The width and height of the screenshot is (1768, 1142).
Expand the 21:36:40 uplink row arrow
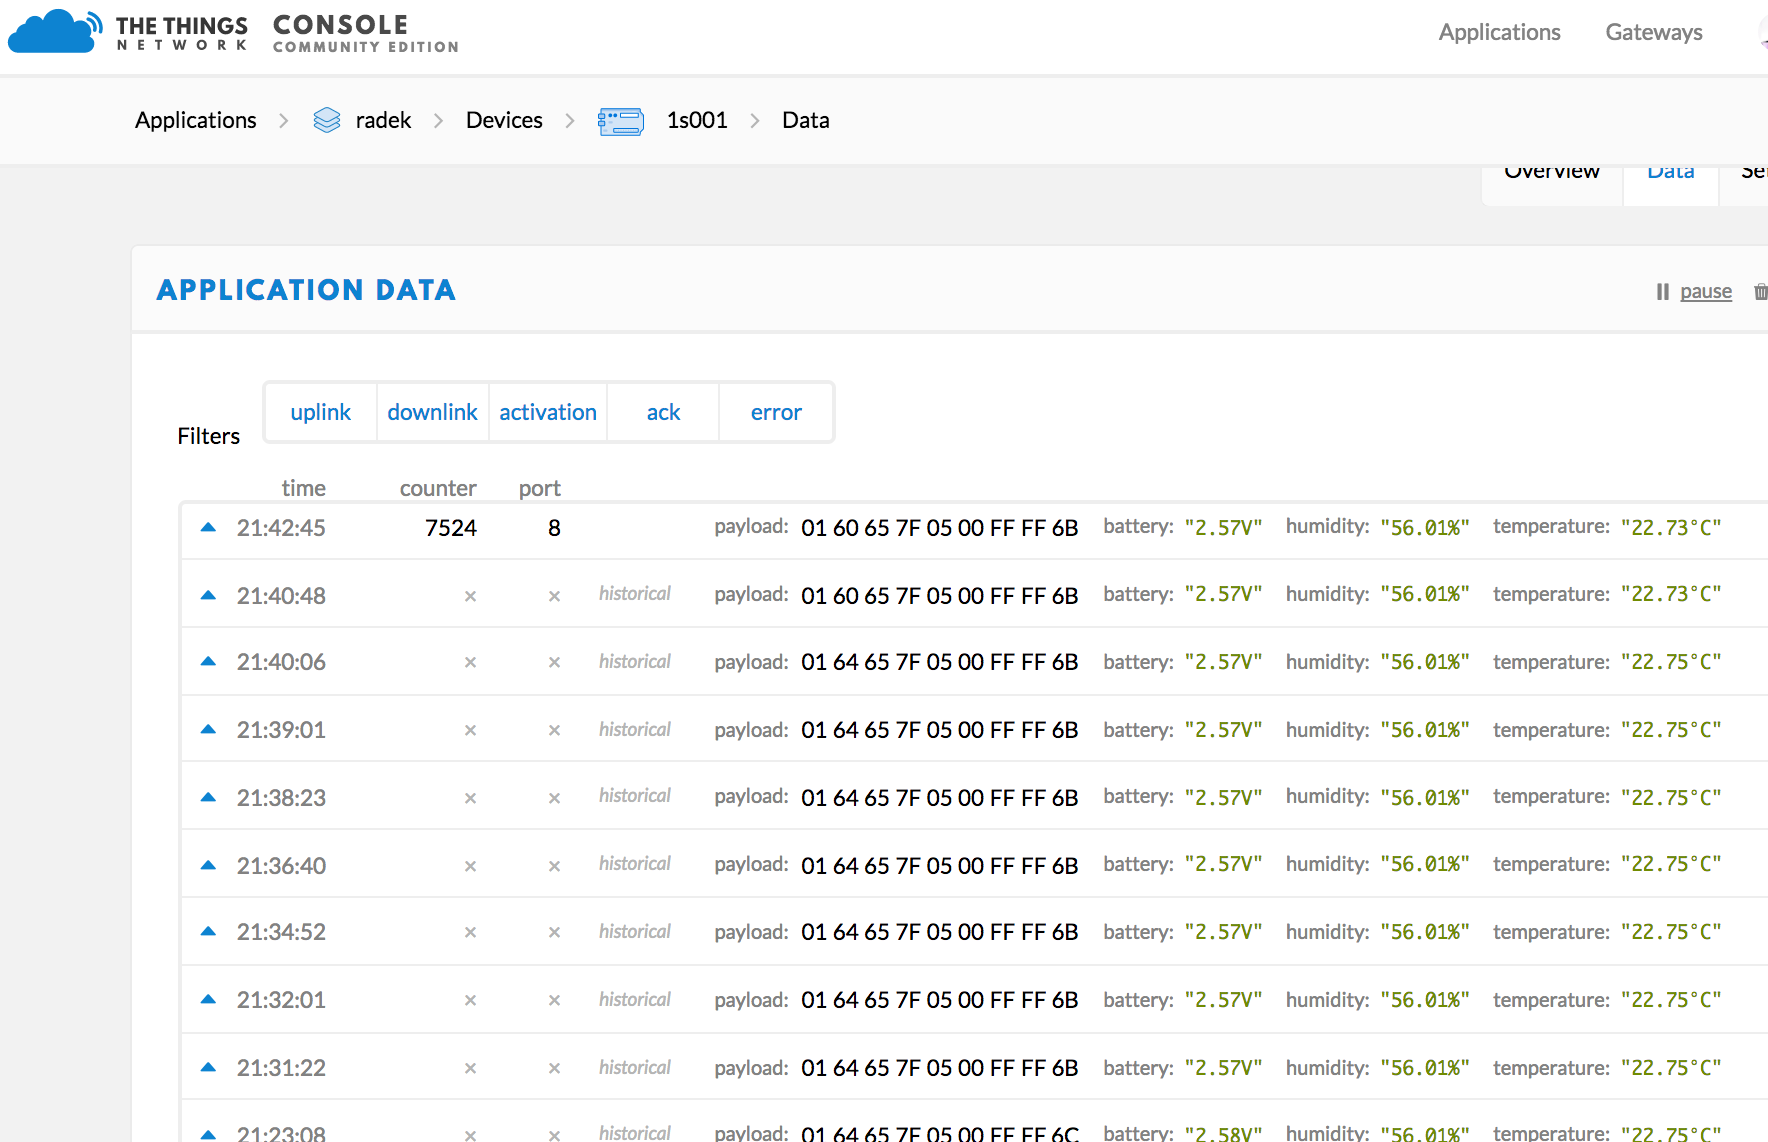[x=208, y=865]
